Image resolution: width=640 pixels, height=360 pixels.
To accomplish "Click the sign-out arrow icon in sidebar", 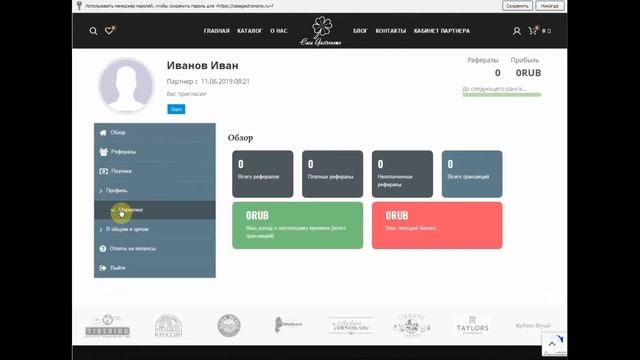I will (x=103, y=268).
